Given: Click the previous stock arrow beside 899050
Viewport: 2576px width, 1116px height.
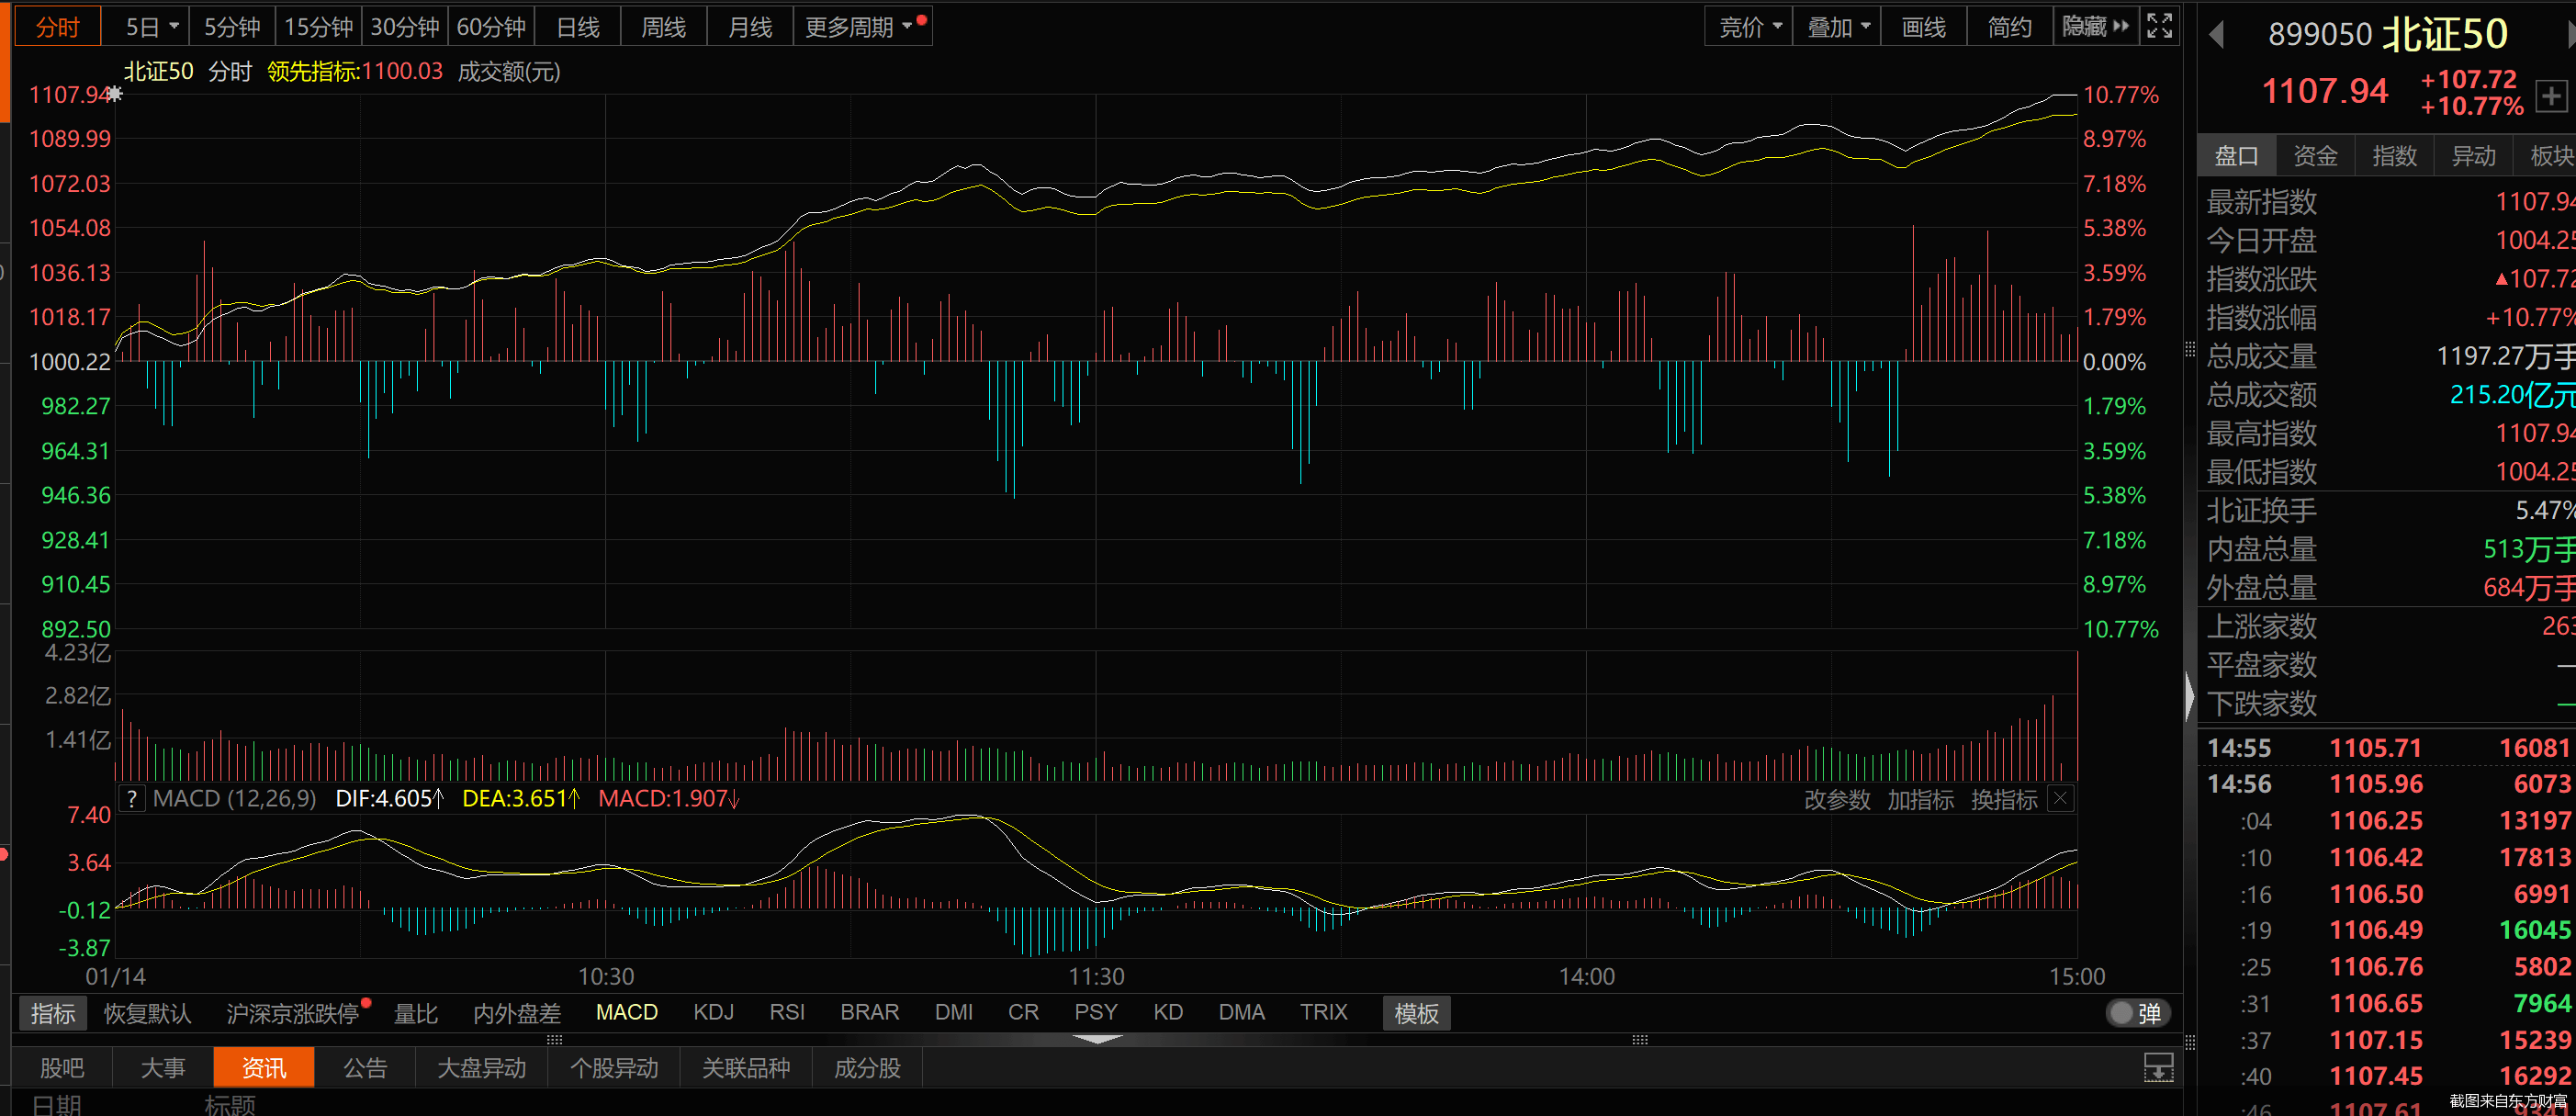Looking at the screenshot, I should coord(2217,35).
